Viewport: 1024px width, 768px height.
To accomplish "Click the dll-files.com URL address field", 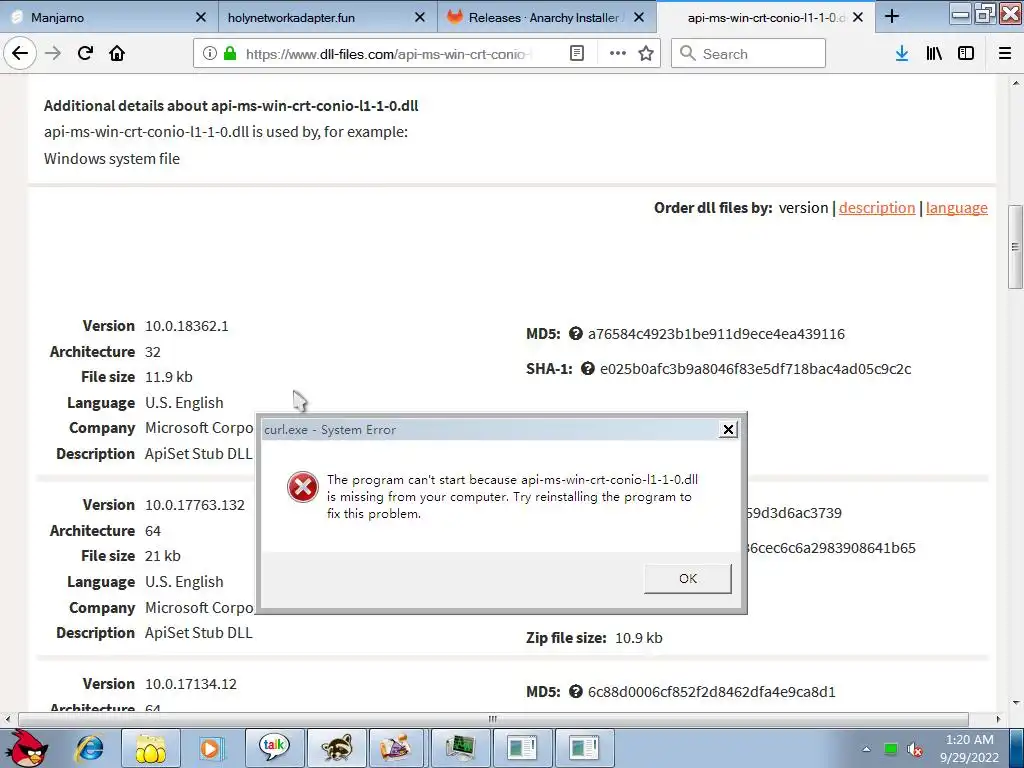I will point(388,54).
